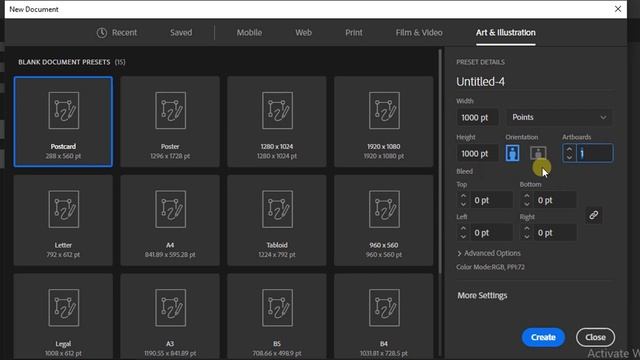Choose the Poster preset icon
The height and width of the screenshot is (360, 640).
click(x=171, y=111)
